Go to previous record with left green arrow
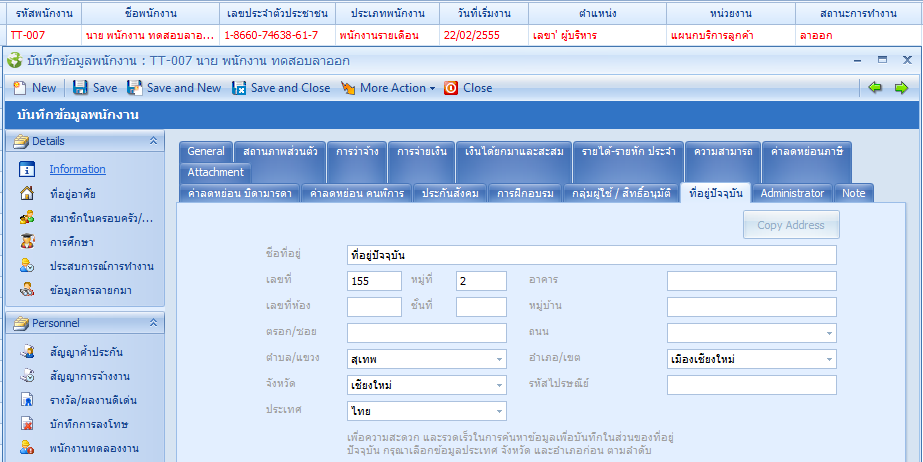 point(875,88)
